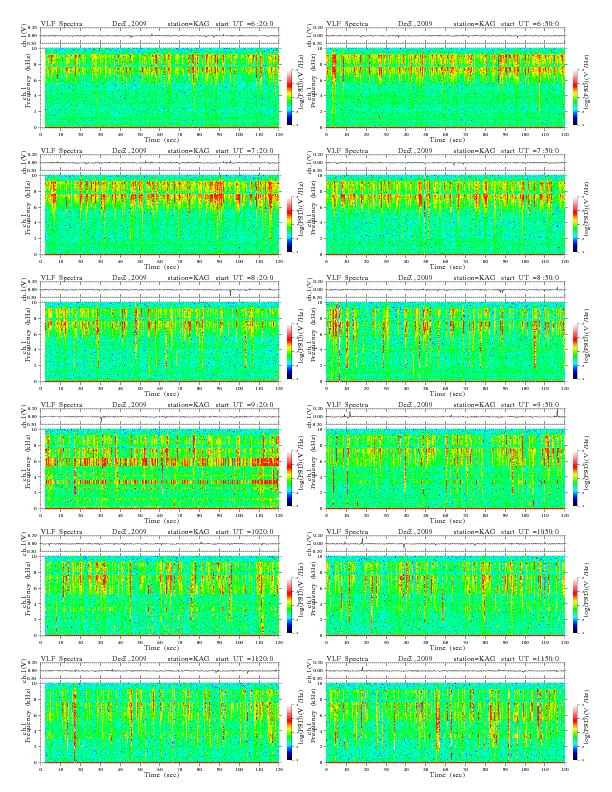
Task: Click the ch.1 (V) waveform strip above the 6:20:0 spectrogram
Action: click(x=160, y=36)
